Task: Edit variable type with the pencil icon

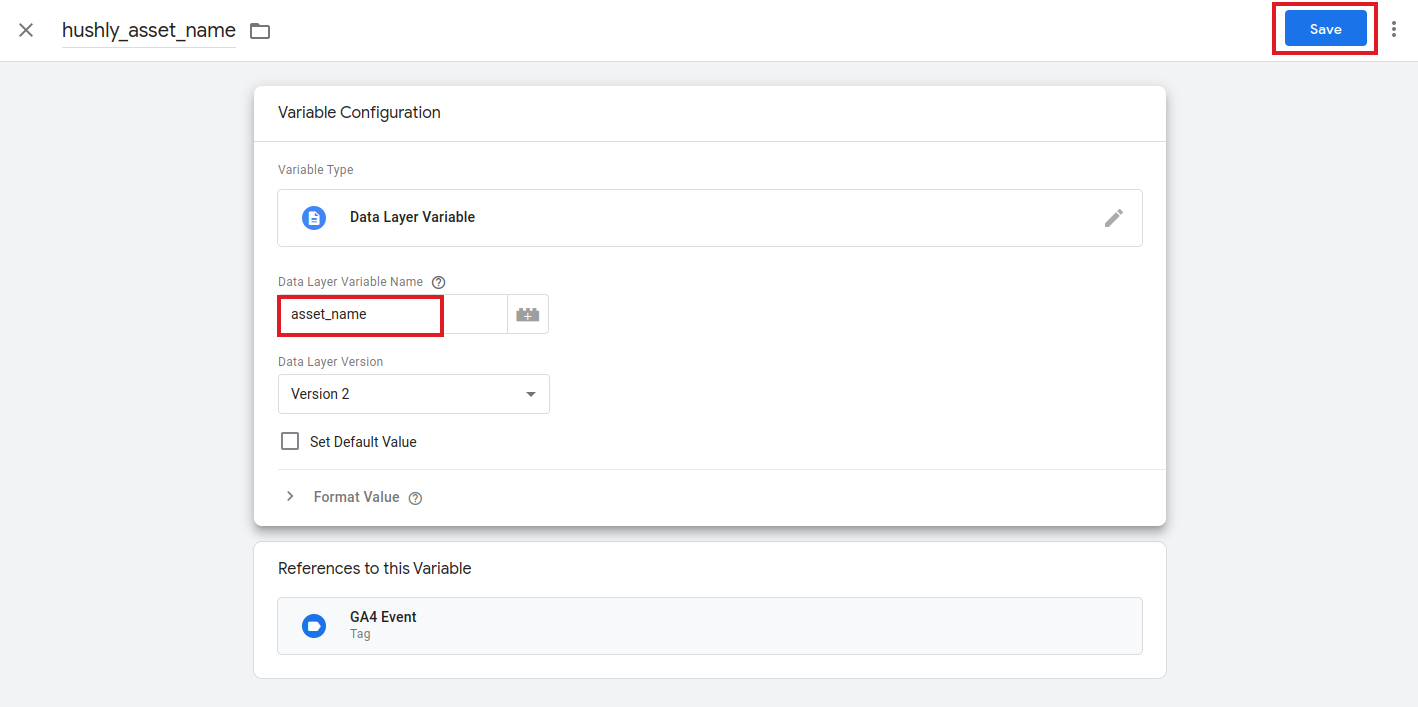Action: click(1114, 218)
